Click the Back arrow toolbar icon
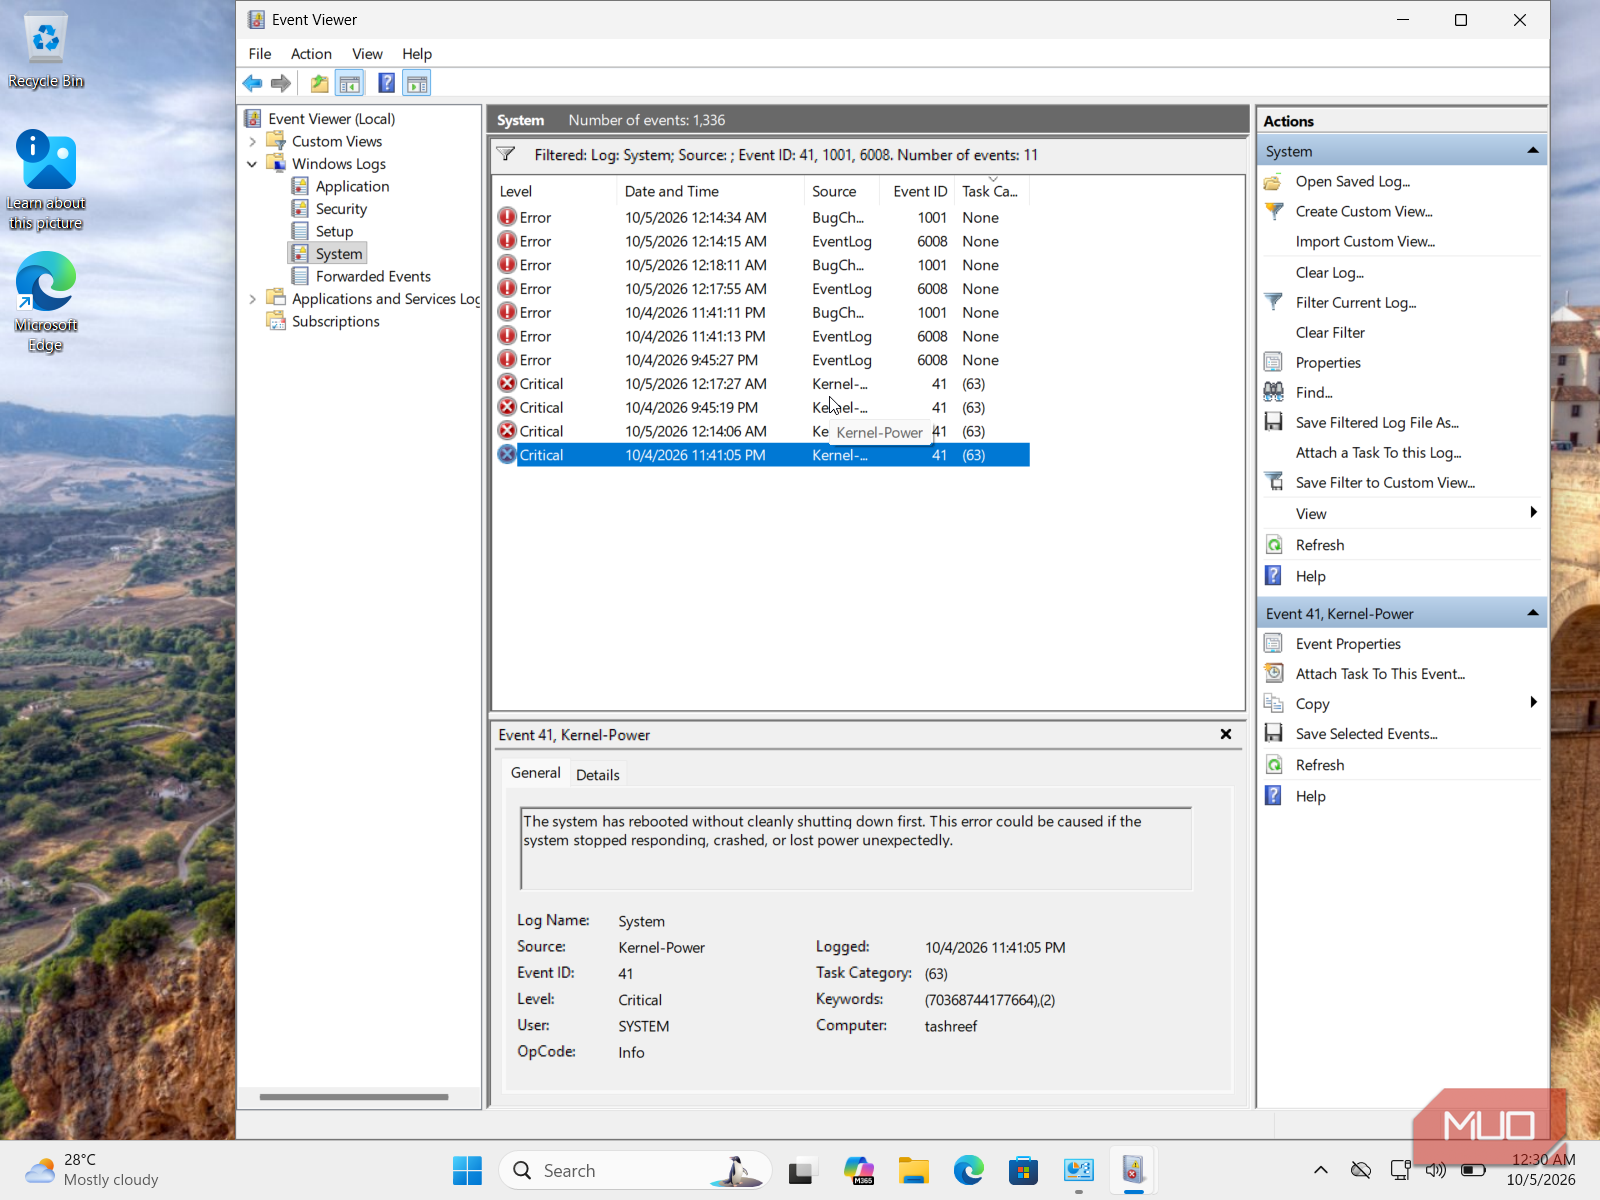1600x1200 pixels. [252, 84]
